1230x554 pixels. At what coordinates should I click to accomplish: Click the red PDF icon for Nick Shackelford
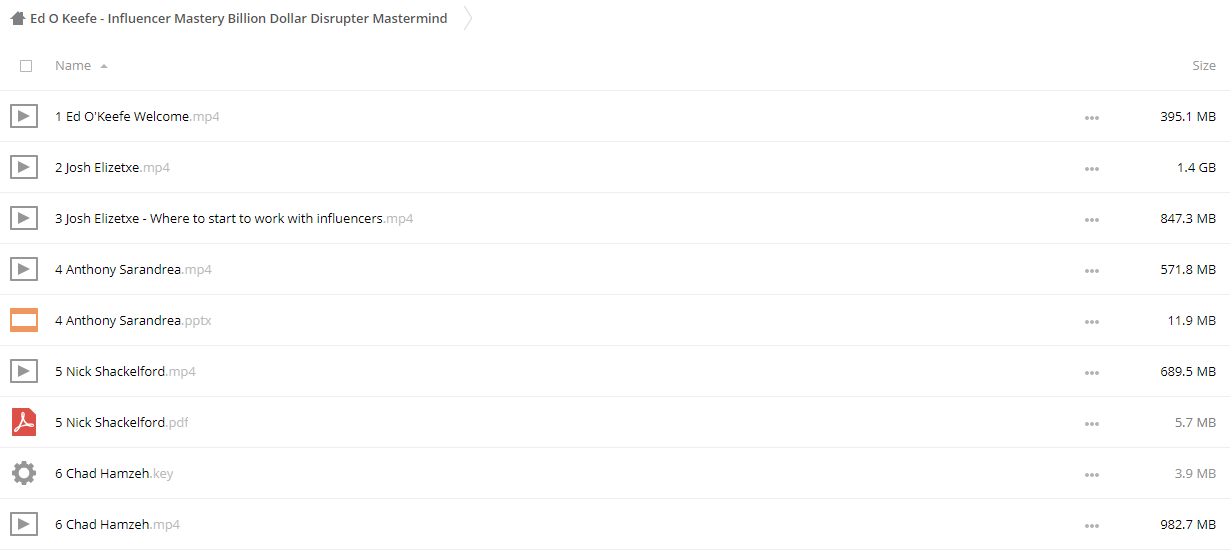24,422
